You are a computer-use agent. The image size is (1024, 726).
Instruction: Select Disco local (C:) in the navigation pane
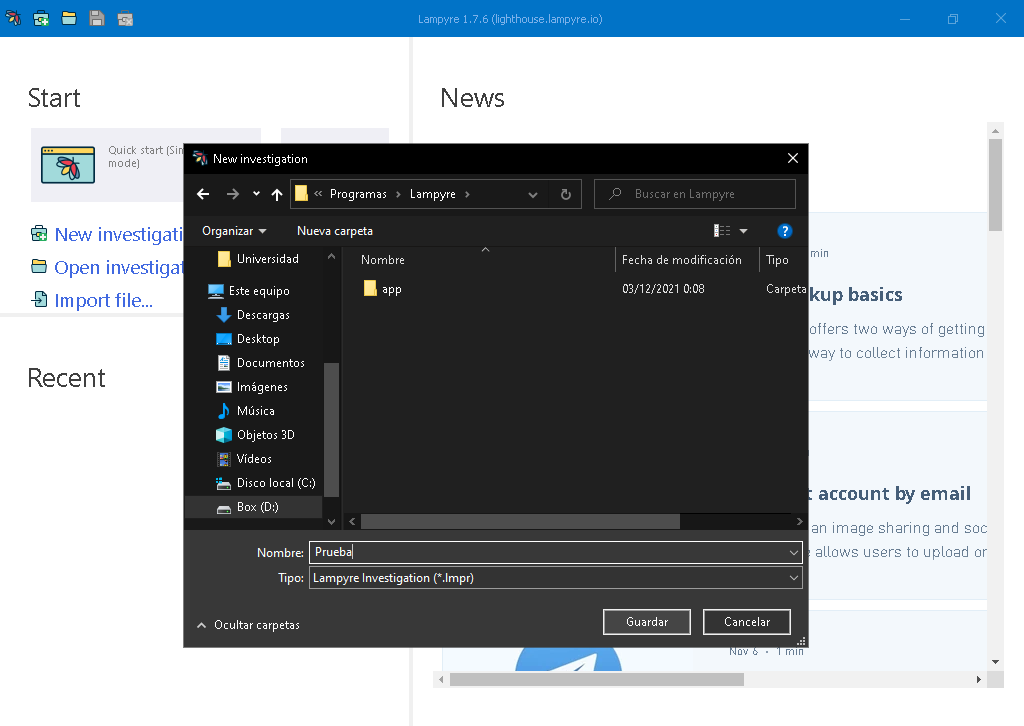pos(266,483)
